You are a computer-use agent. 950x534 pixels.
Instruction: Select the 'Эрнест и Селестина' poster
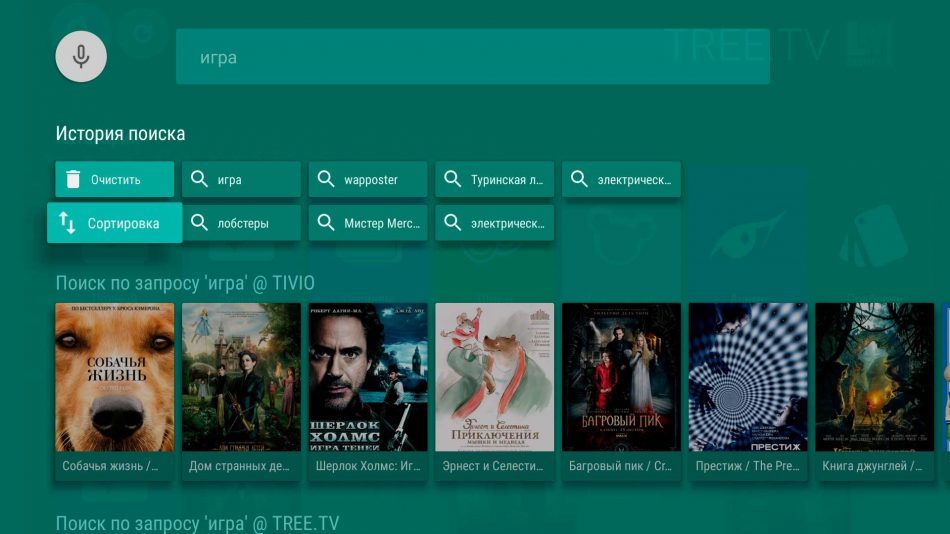point(494,377)
